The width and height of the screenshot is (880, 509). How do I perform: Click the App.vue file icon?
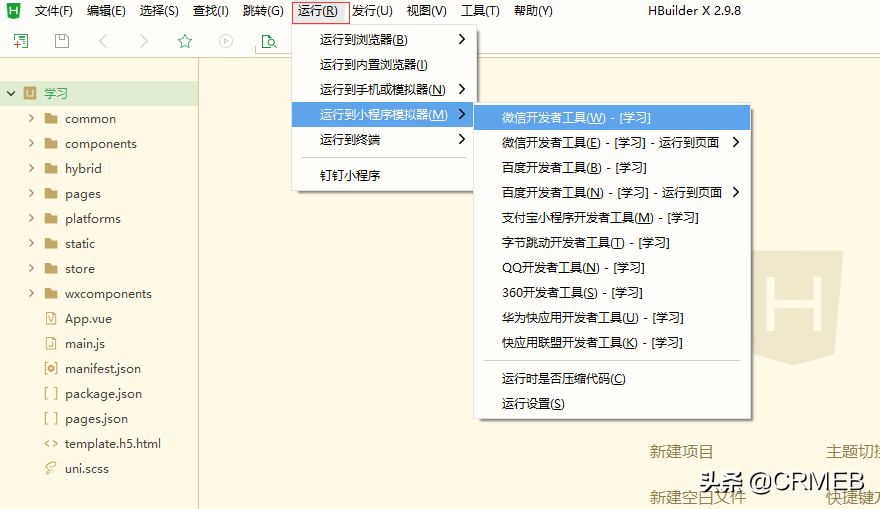coord(51,318)
